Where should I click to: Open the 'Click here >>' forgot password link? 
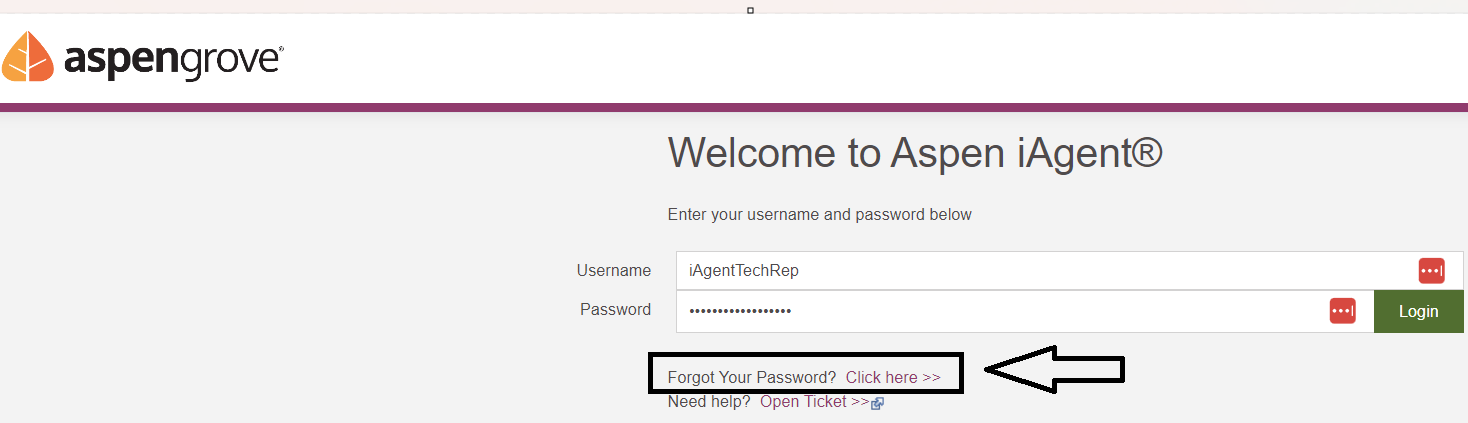click(x=893, y=377)
